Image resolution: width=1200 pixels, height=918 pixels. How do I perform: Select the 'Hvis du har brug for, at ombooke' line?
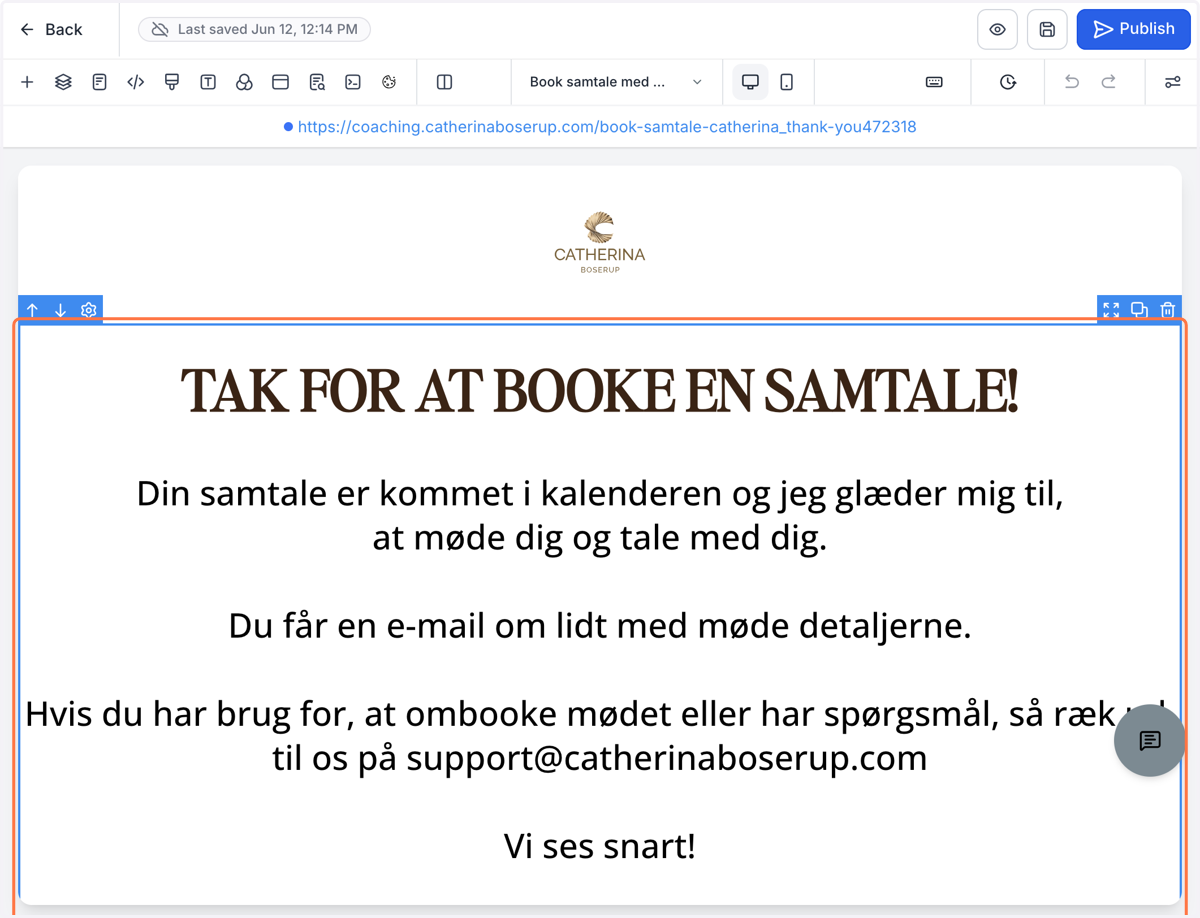[595, 714]
